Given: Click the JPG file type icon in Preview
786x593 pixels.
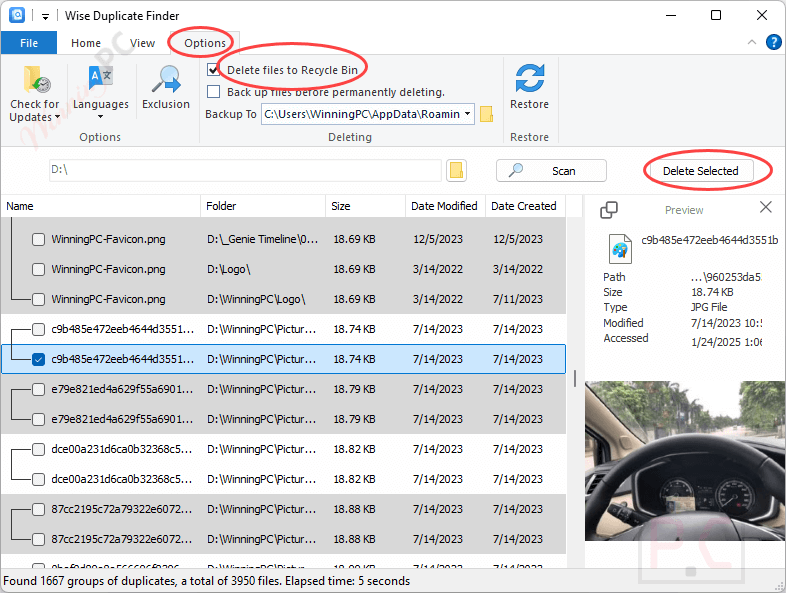Looking at the screenshot, I should click(620, 249).
